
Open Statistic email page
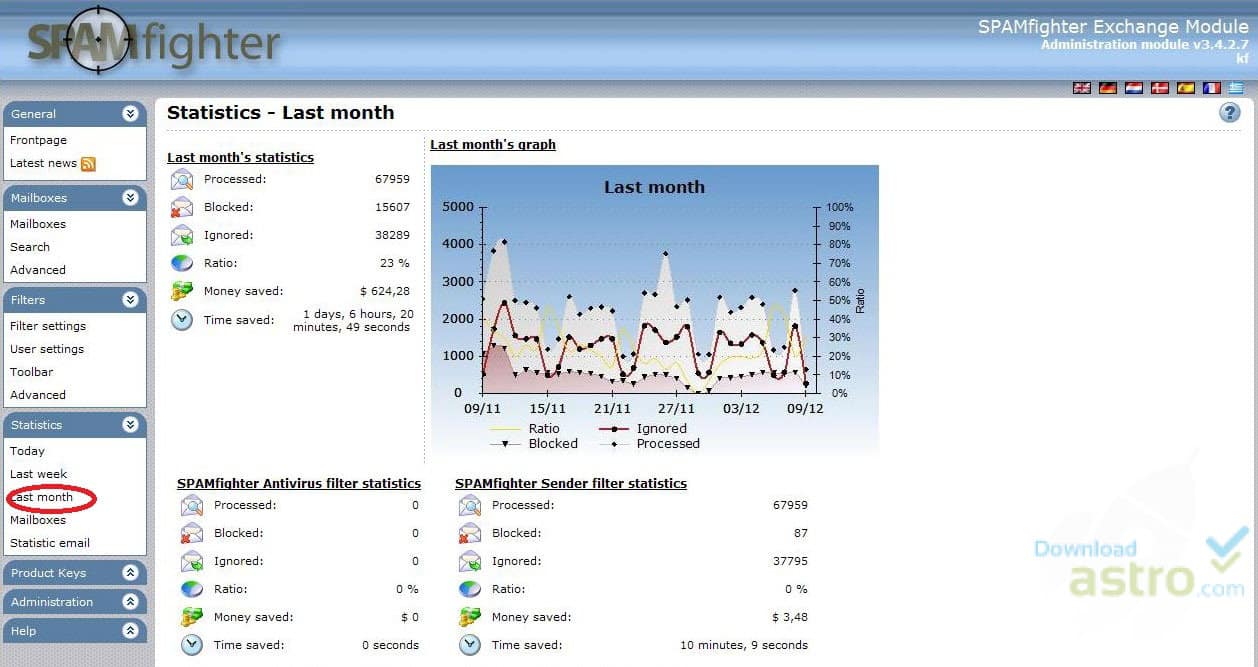pyautogui.click(x=50, y=543)
